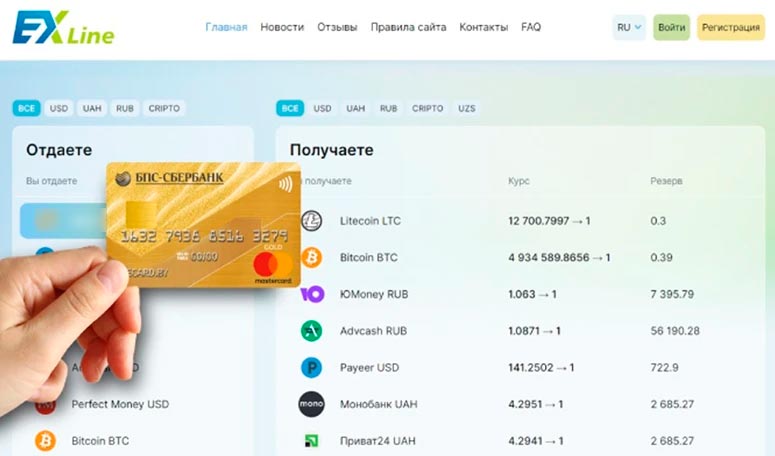Select UAH filter above Отдаете
The height and width of the screenshot is (456, 775).
(92, 108)
